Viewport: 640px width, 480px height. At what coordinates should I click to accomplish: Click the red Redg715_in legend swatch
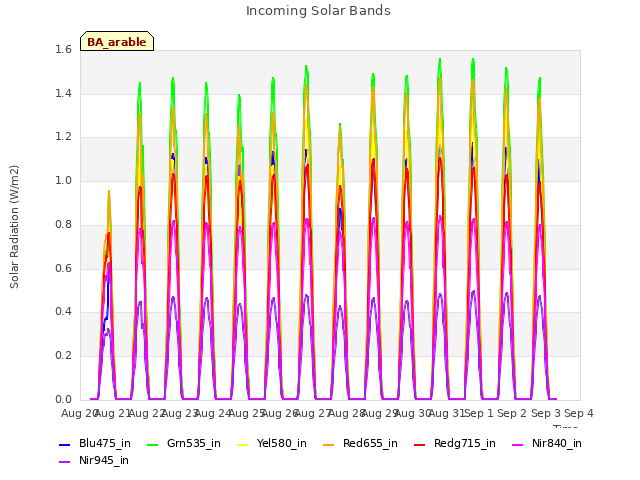pyautogui.click(x=420, y=444)
